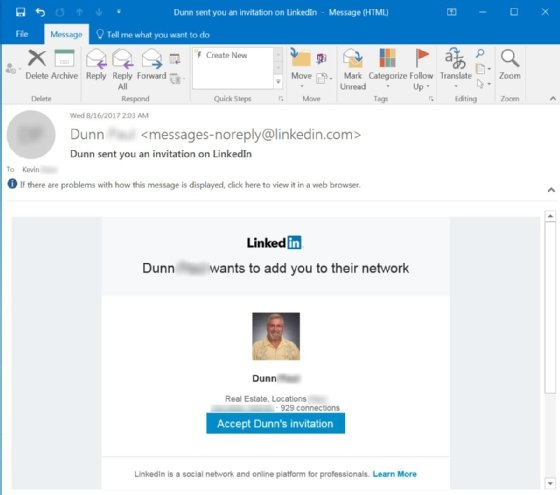Click the scrollbar down arrow
The height and width of the screenshot is (495, 560).
(550, 483)
